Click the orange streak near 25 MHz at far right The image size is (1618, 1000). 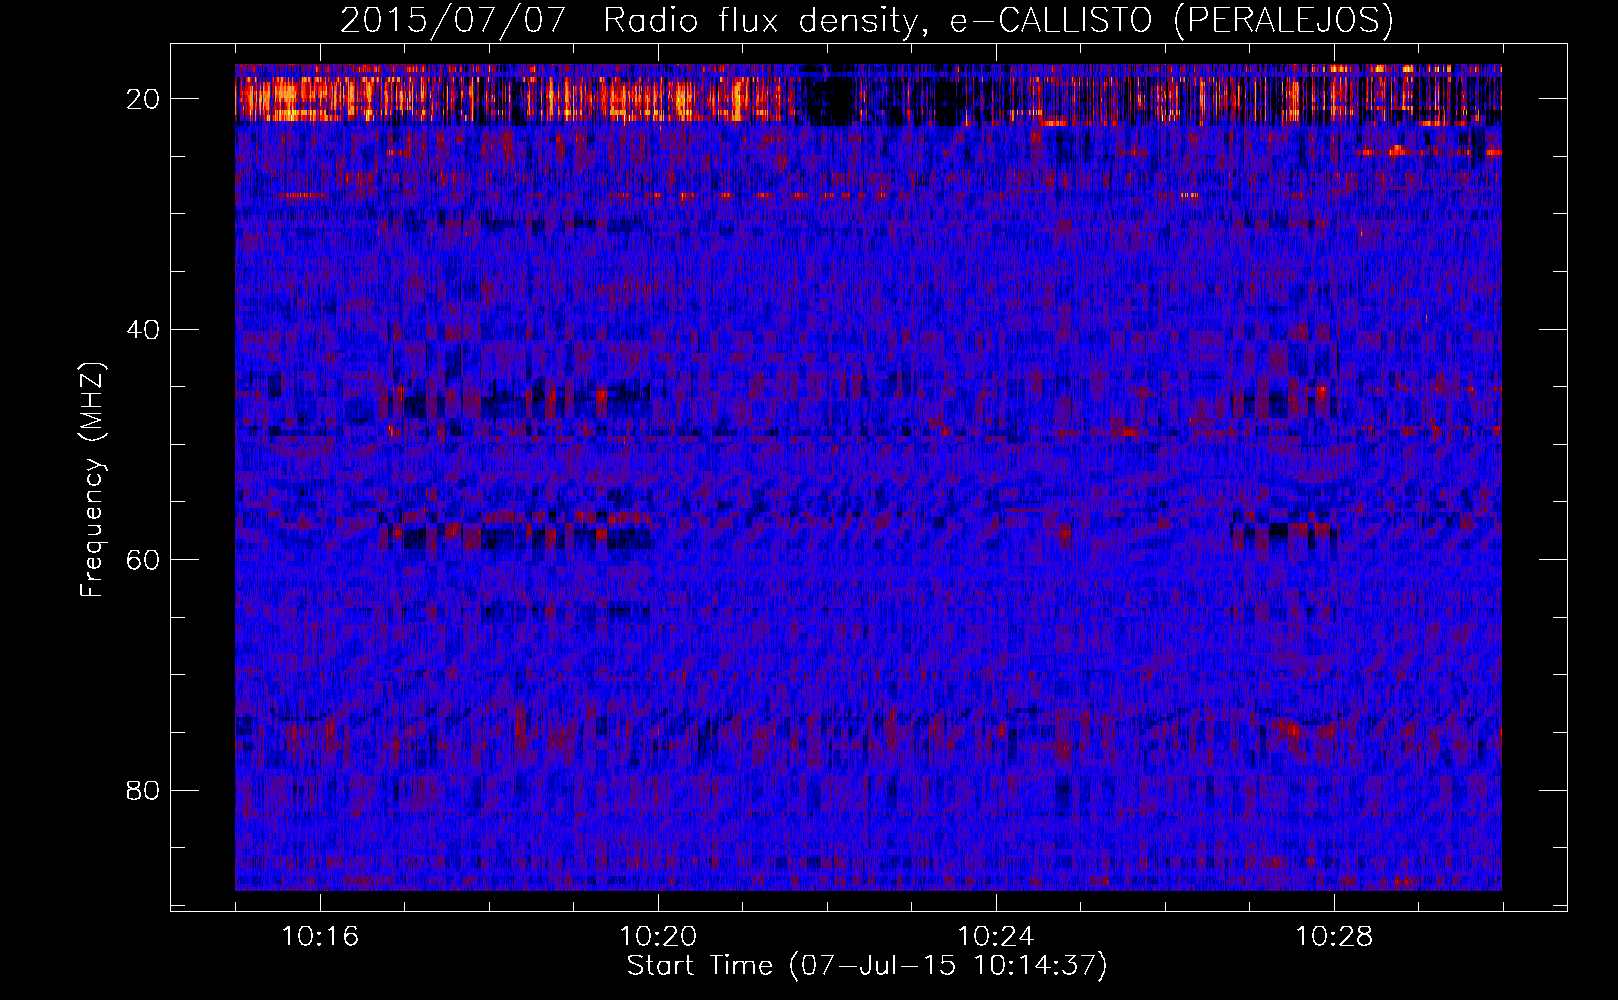1430,152
